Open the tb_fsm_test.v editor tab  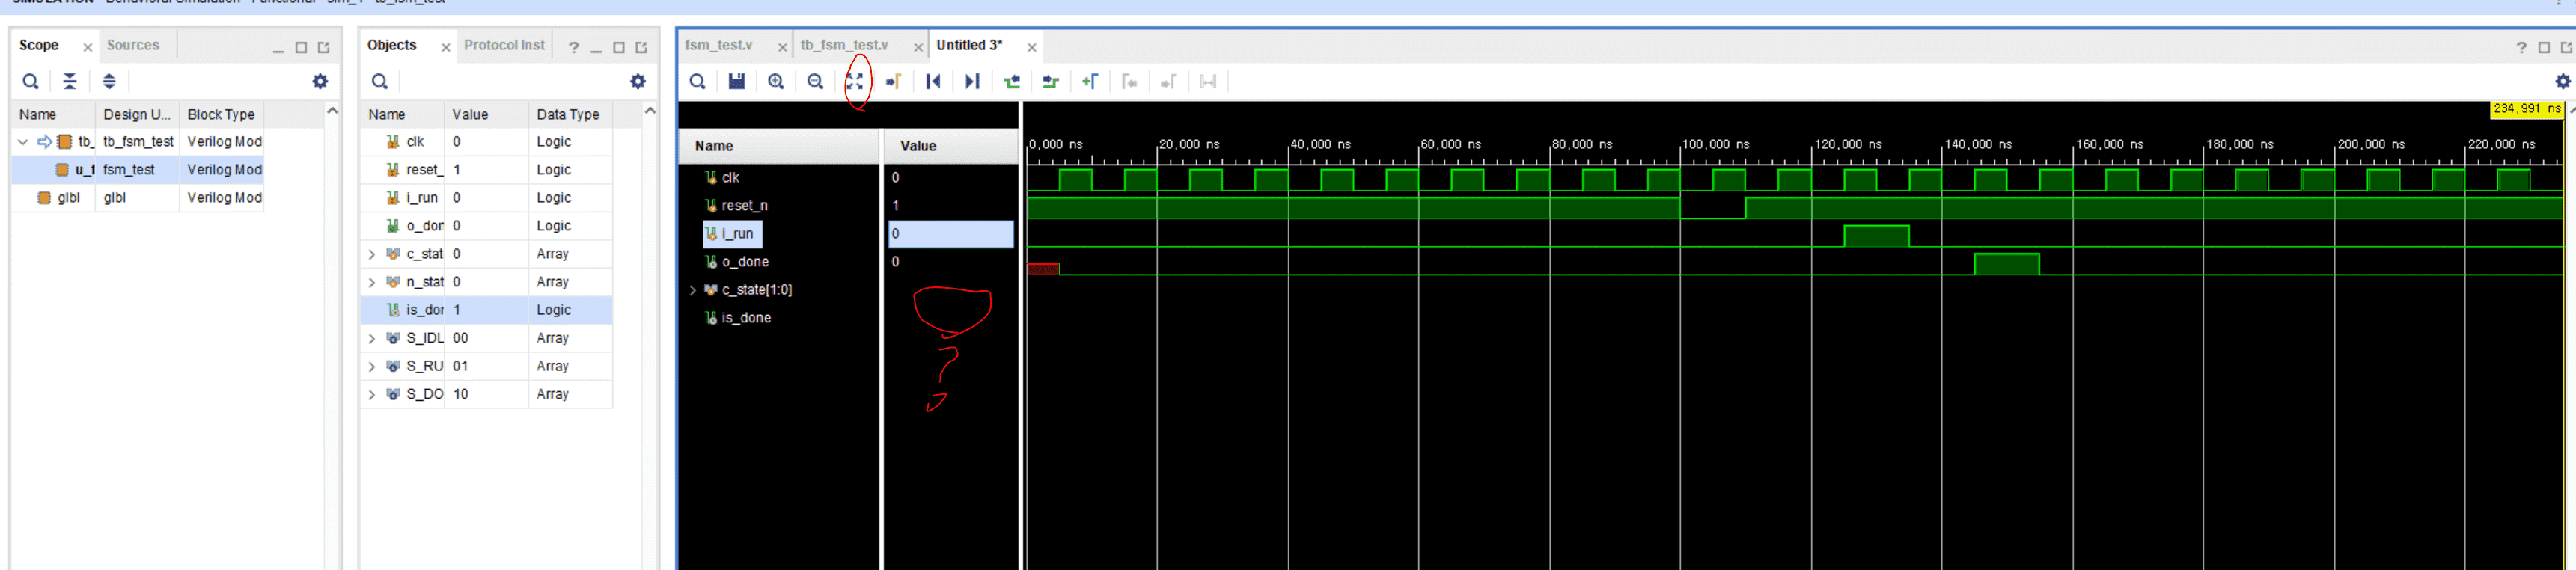pos(844,45)
